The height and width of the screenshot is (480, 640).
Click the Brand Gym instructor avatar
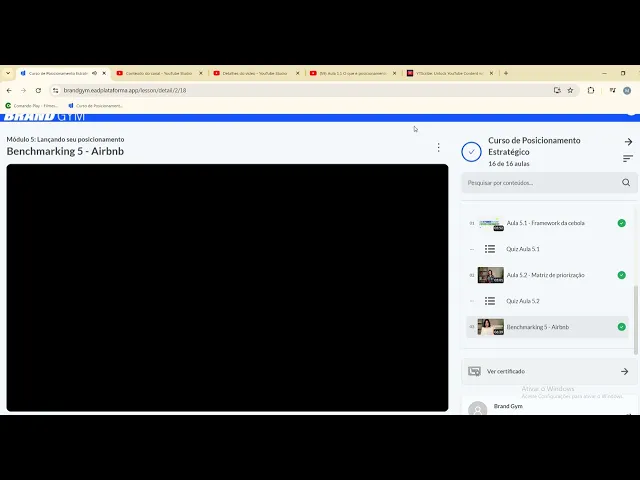(x=478, y=408)
